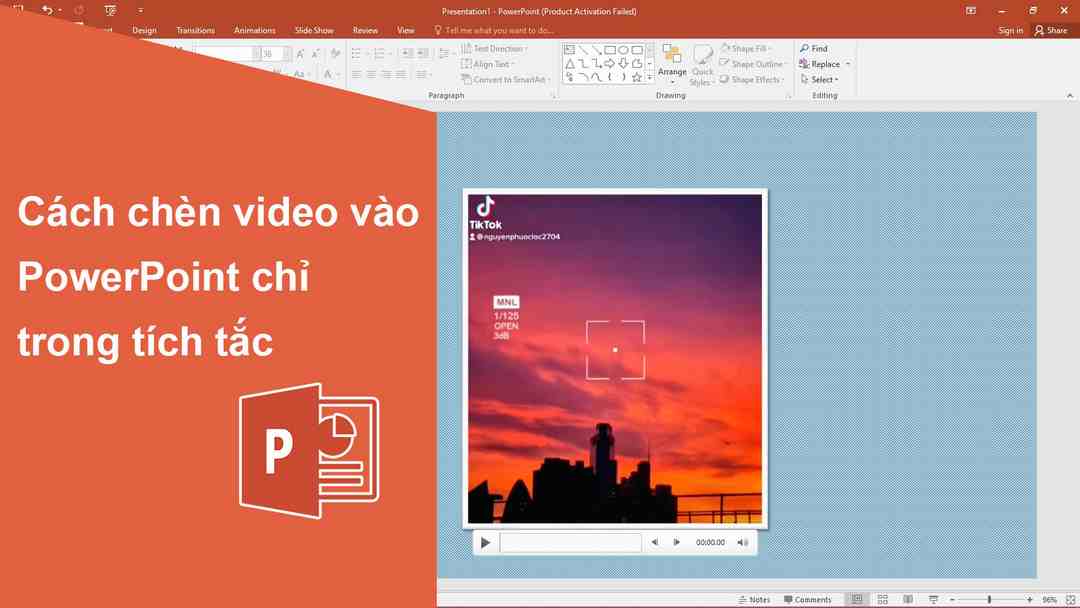Step the video forward
Viewport: 1080px width, 608px height.
coord(676,543)
